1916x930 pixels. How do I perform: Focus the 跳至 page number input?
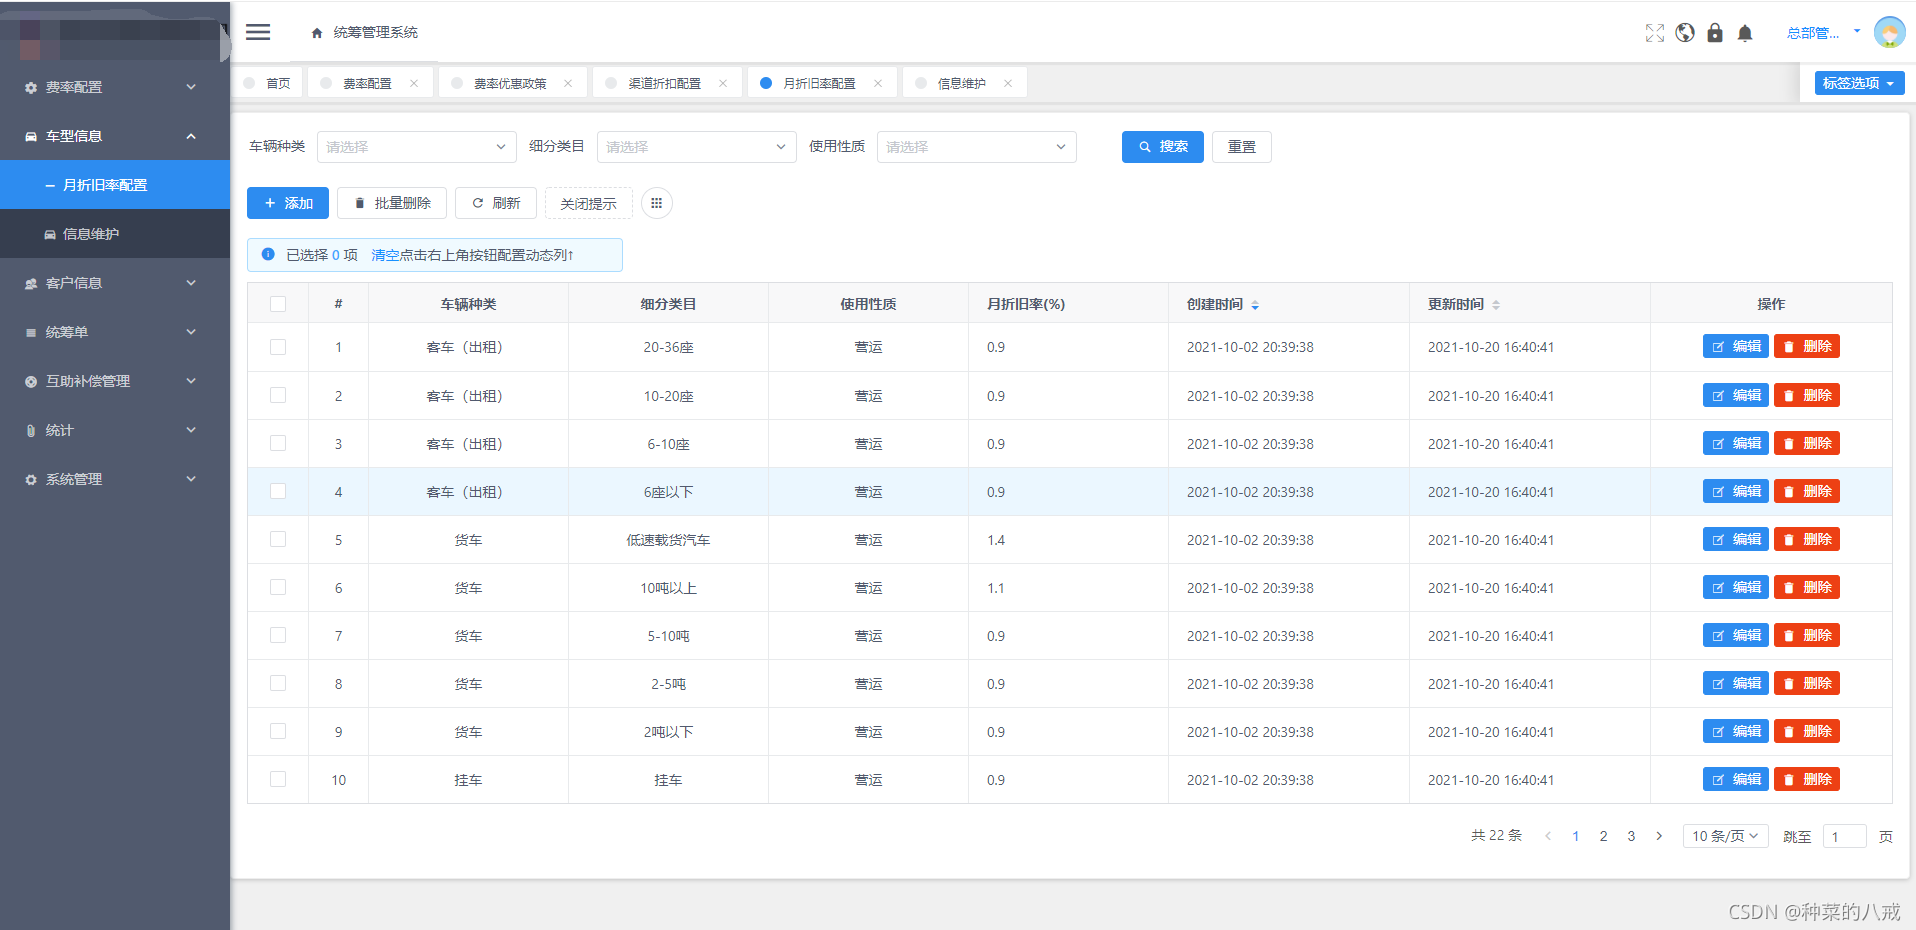1844,836
